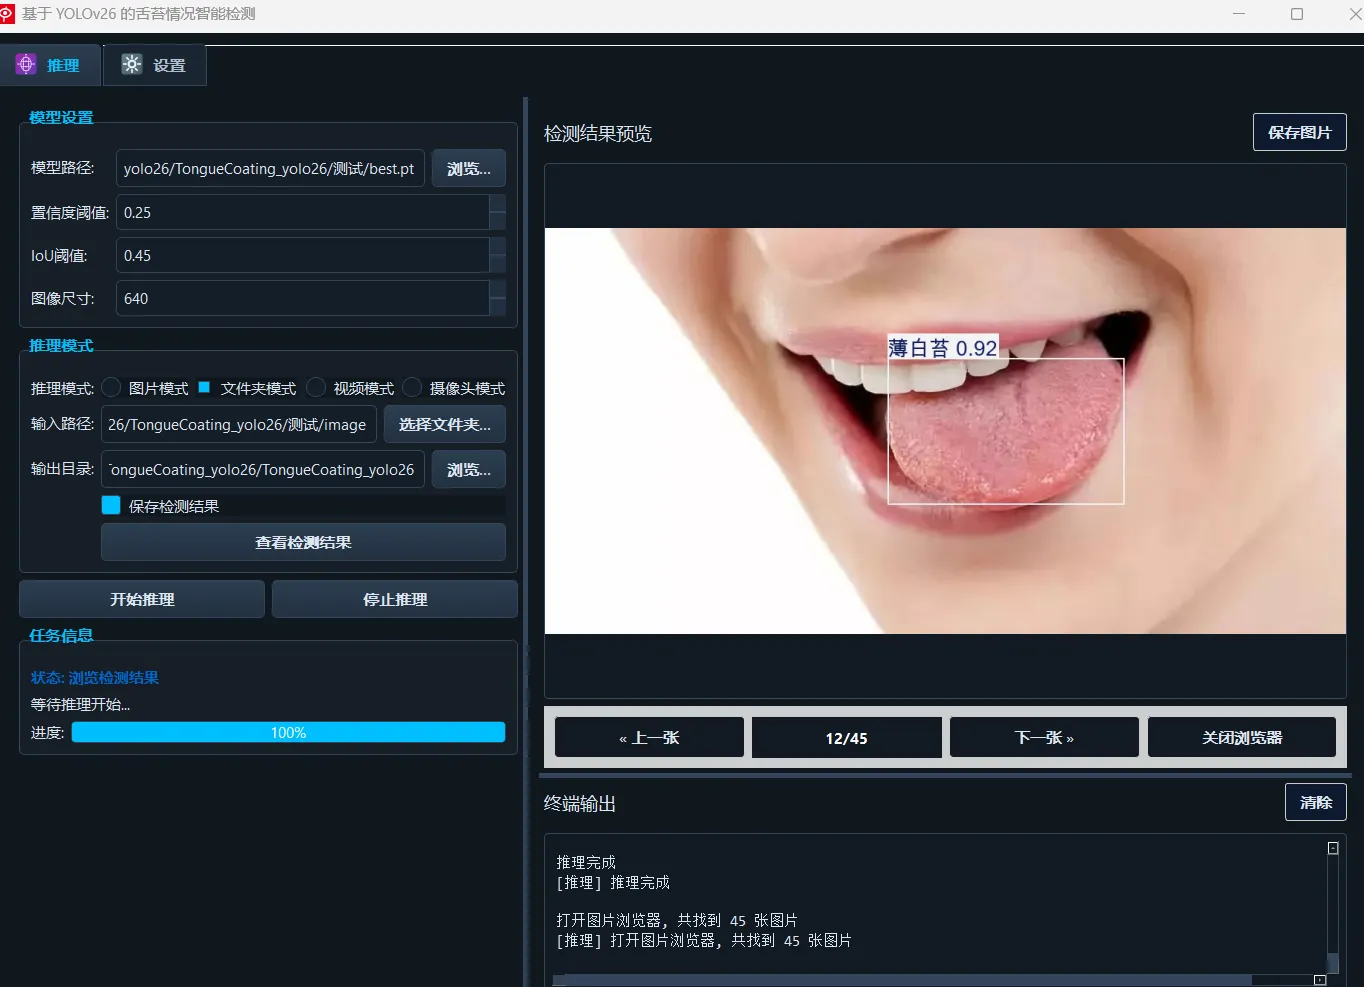Click the 推理模式 group title
The image size is (1364, 987).
[x=61, y=345]
